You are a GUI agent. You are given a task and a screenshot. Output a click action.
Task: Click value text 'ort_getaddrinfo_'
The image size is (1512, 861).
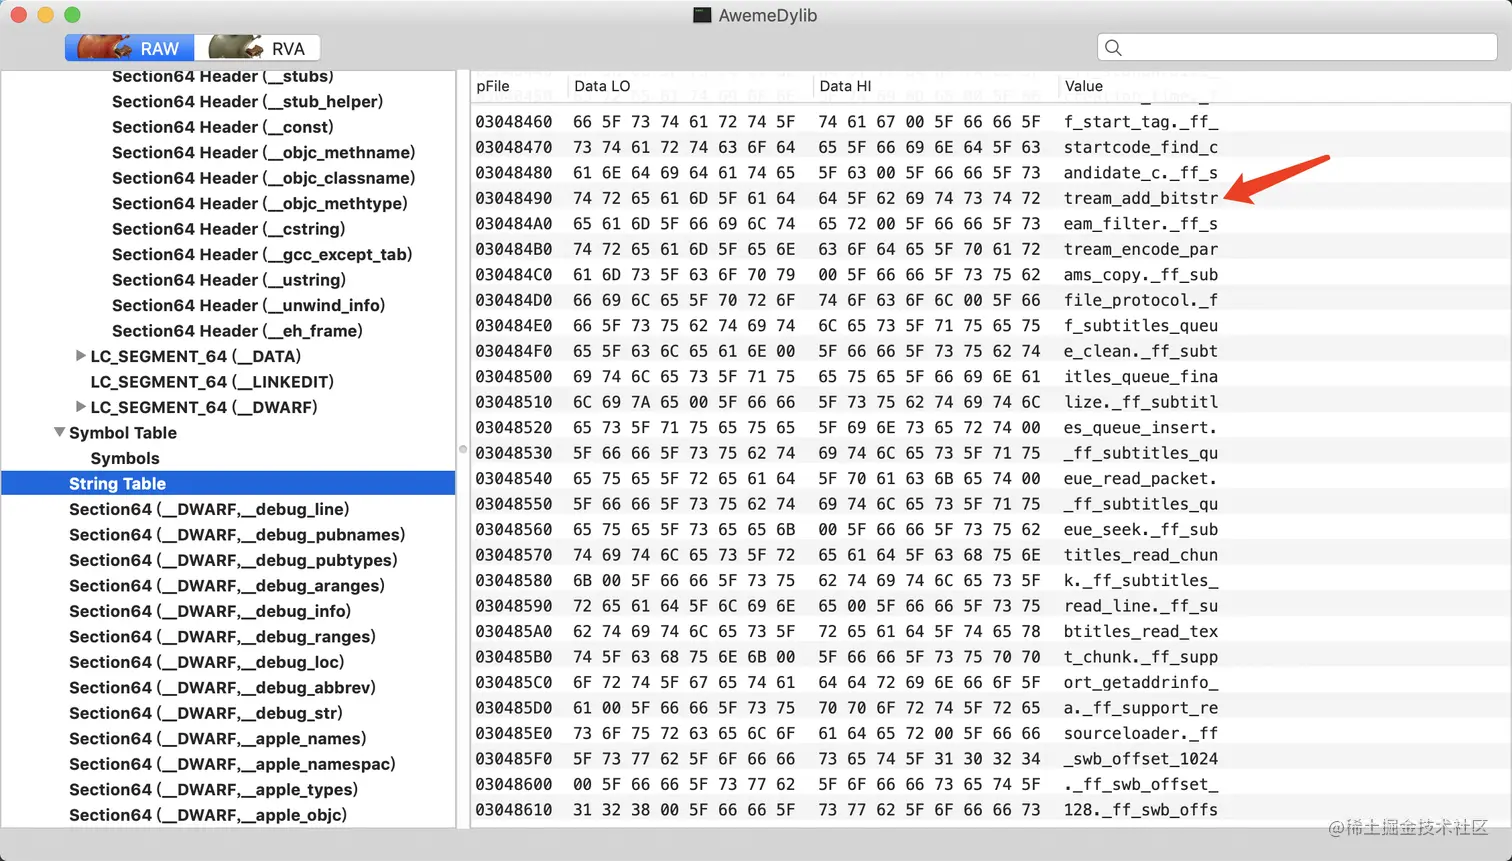[x=1141, y=682]
